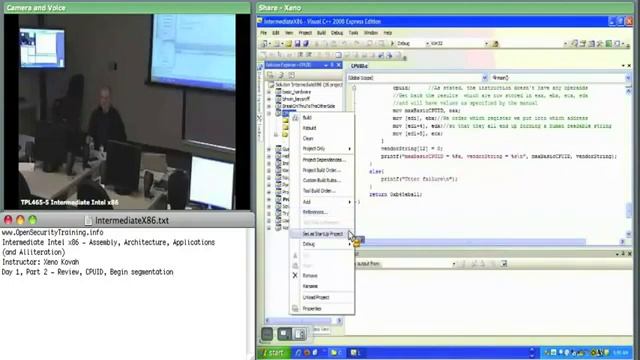Click the Remove X icon in context menu
640x360 pixels.
tap(295, 276)
